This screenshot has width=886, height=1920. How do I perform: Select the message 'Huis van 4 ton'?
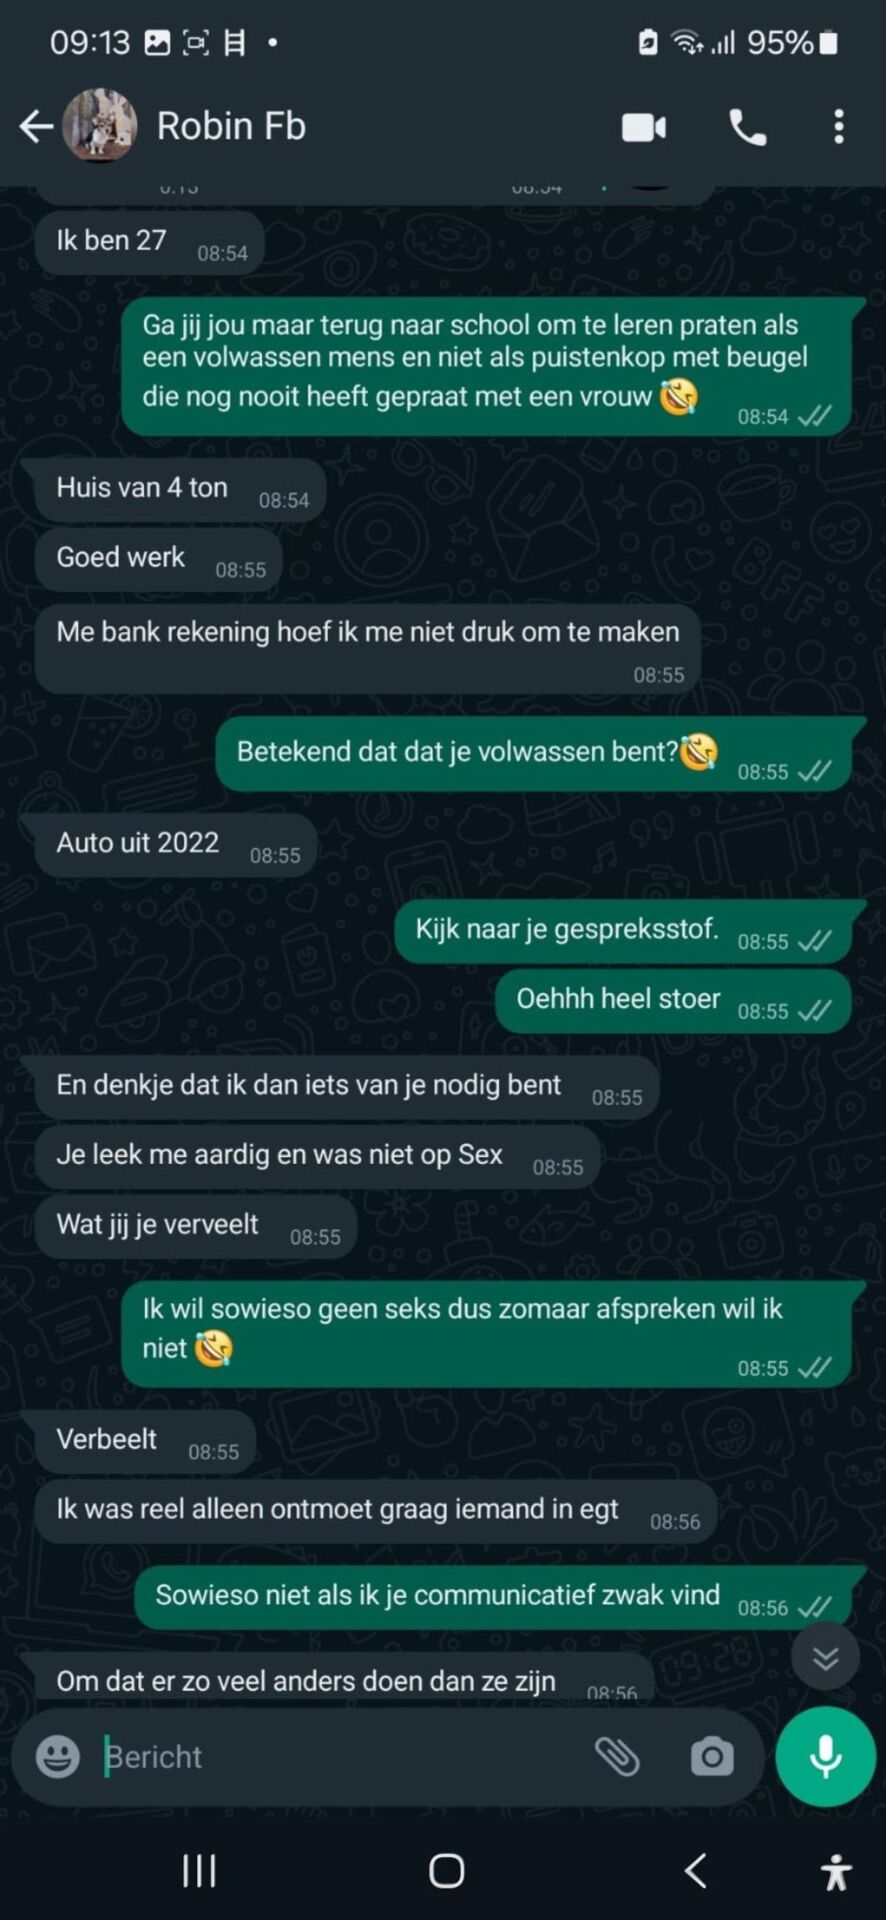[x=180, y=489]
